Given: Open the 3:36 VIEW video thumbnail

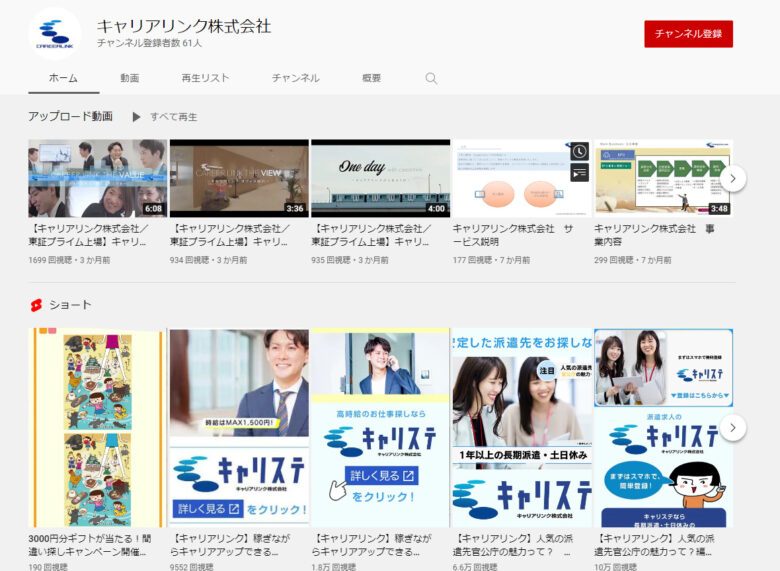Looking at the screenshot, I should click(x=239, y=178).
